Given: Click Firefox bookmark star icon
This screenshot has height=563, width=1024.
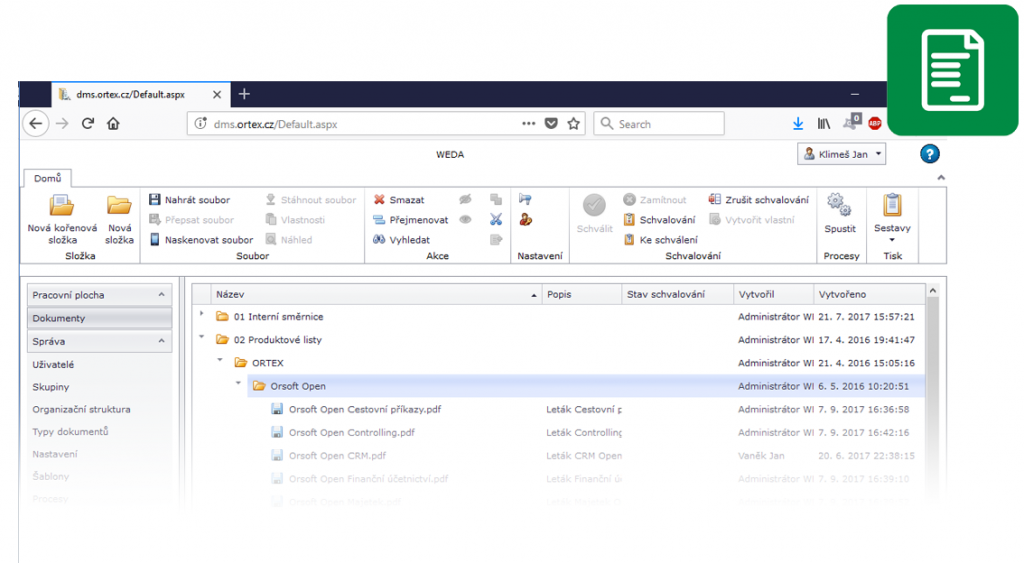Looking at the screenshot, I should point(573,124).
